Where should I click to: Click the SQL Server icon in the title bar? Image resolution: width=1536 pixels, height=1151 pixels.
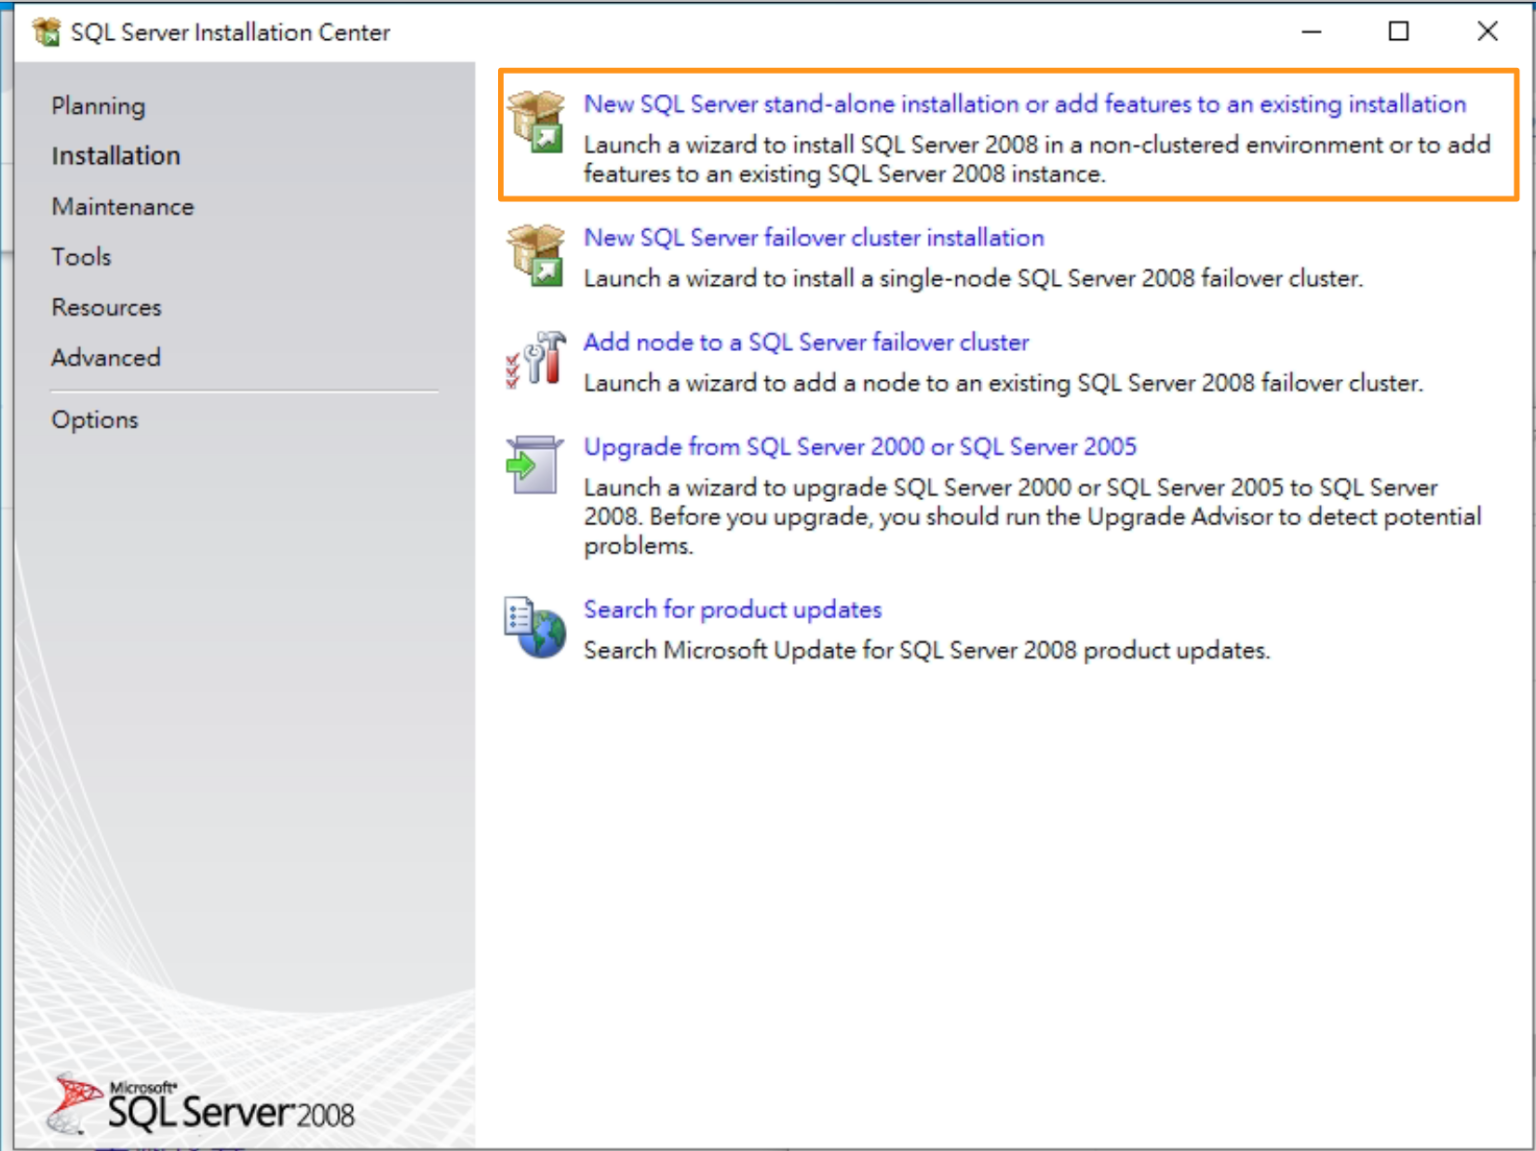click(x=46, y=31)
